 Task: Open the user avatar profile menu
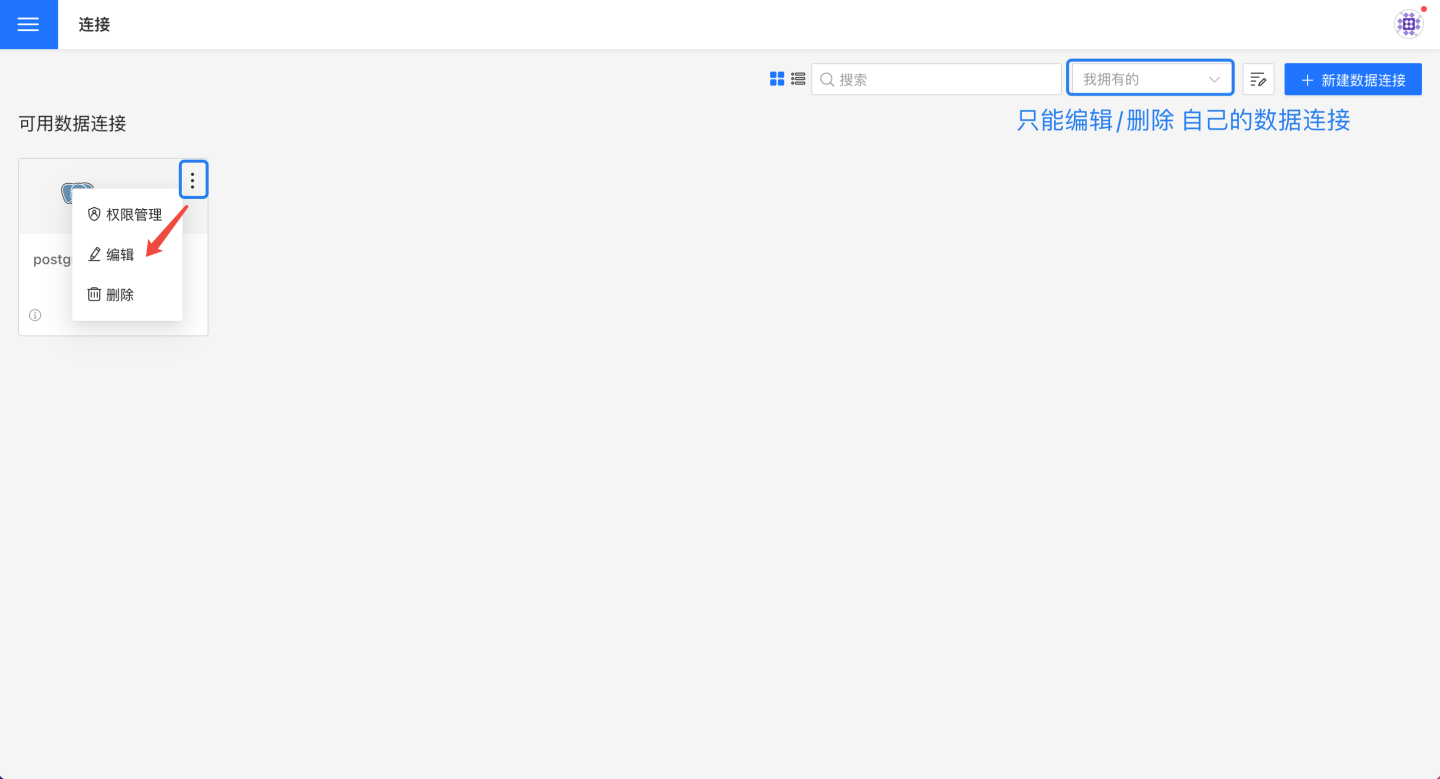1409,24
